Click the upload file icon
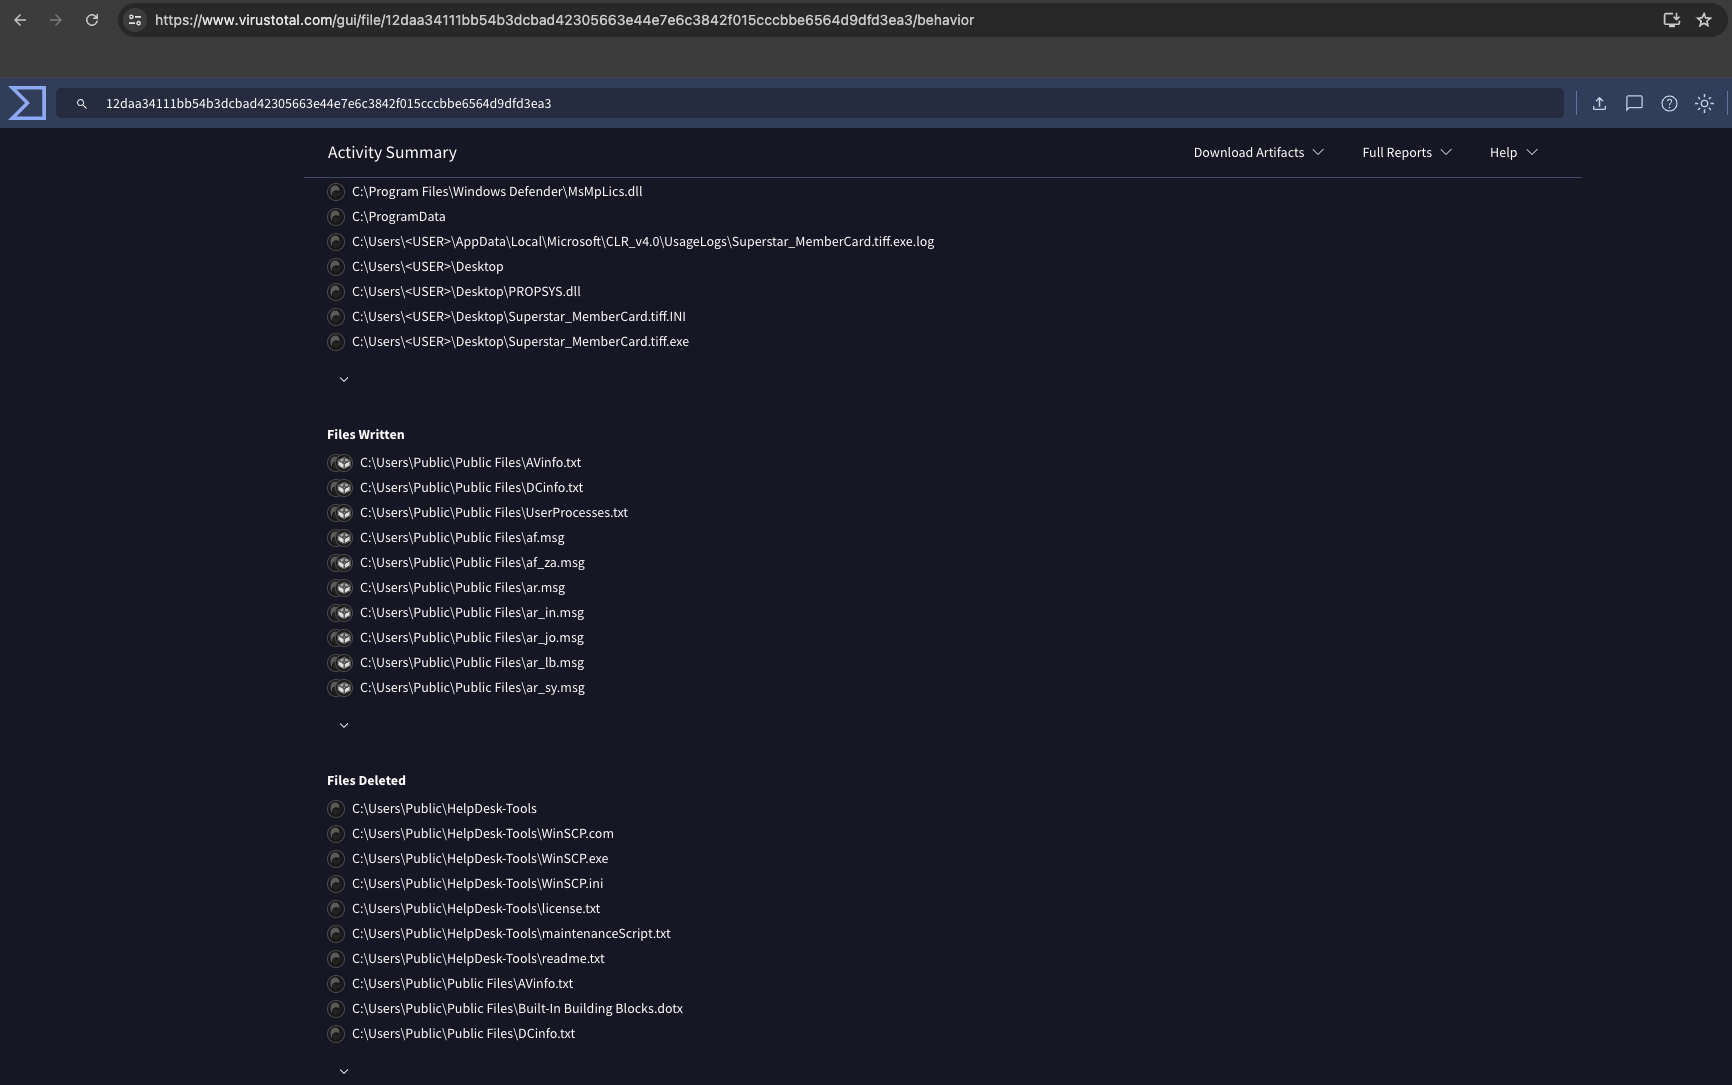 (x=1599, y=103)
